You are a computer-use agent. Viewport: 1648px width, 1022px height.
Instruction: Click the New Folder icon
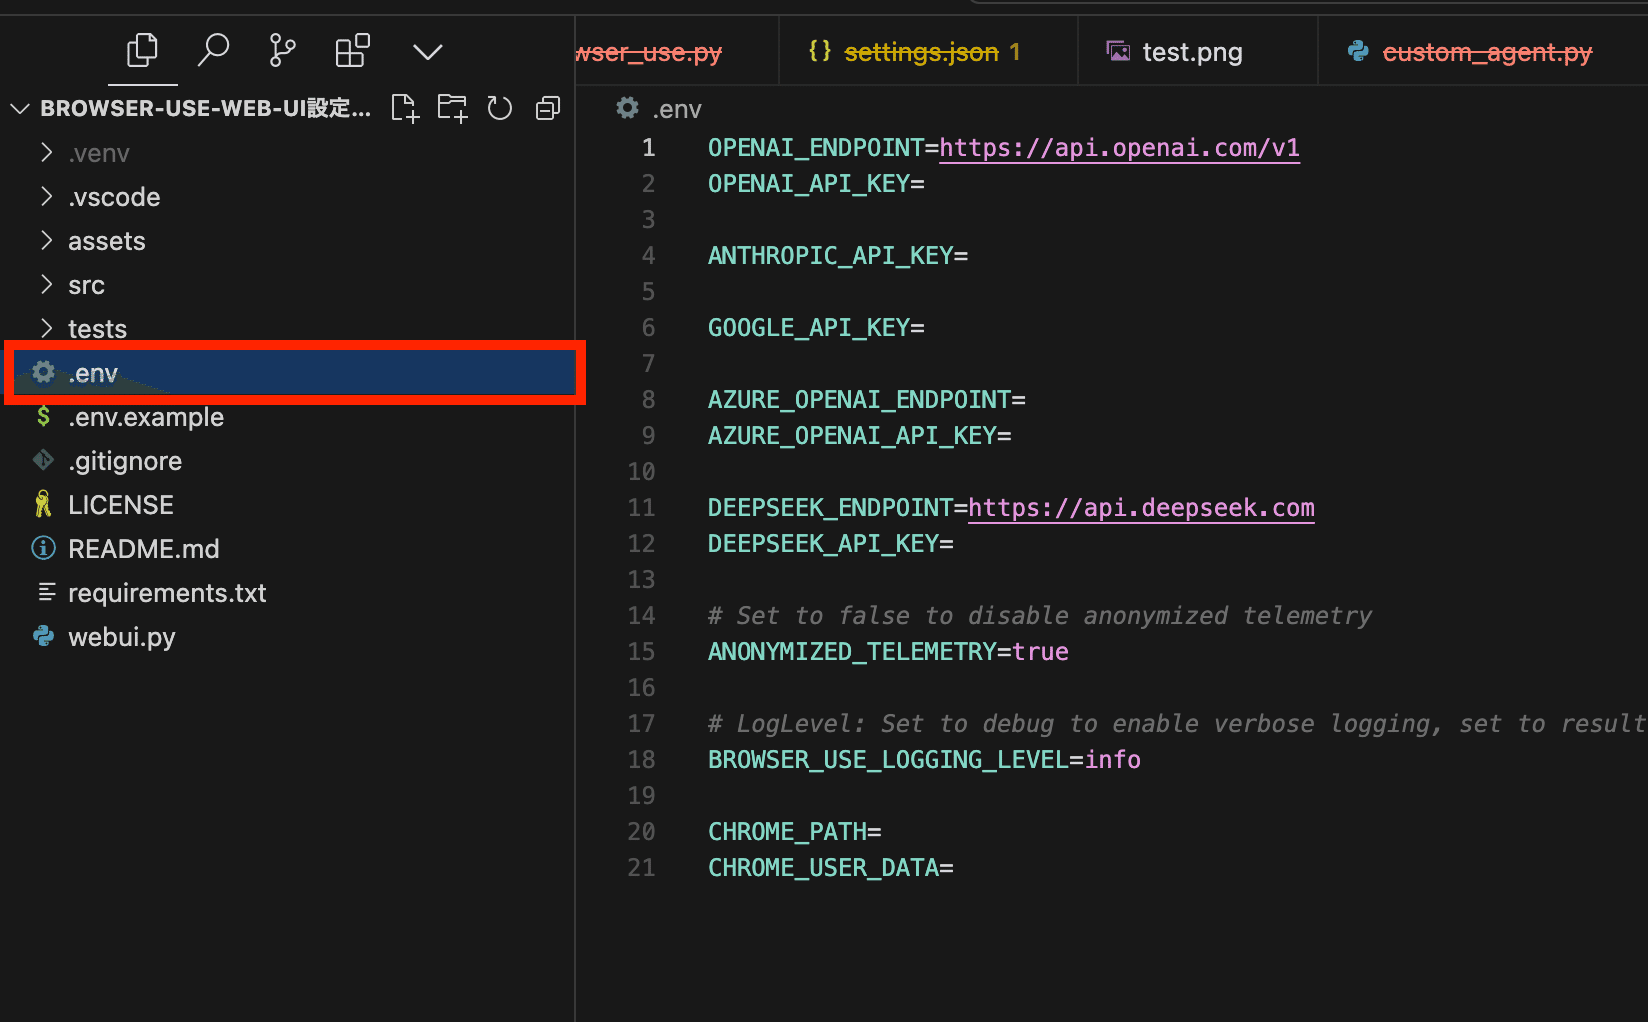452,108
